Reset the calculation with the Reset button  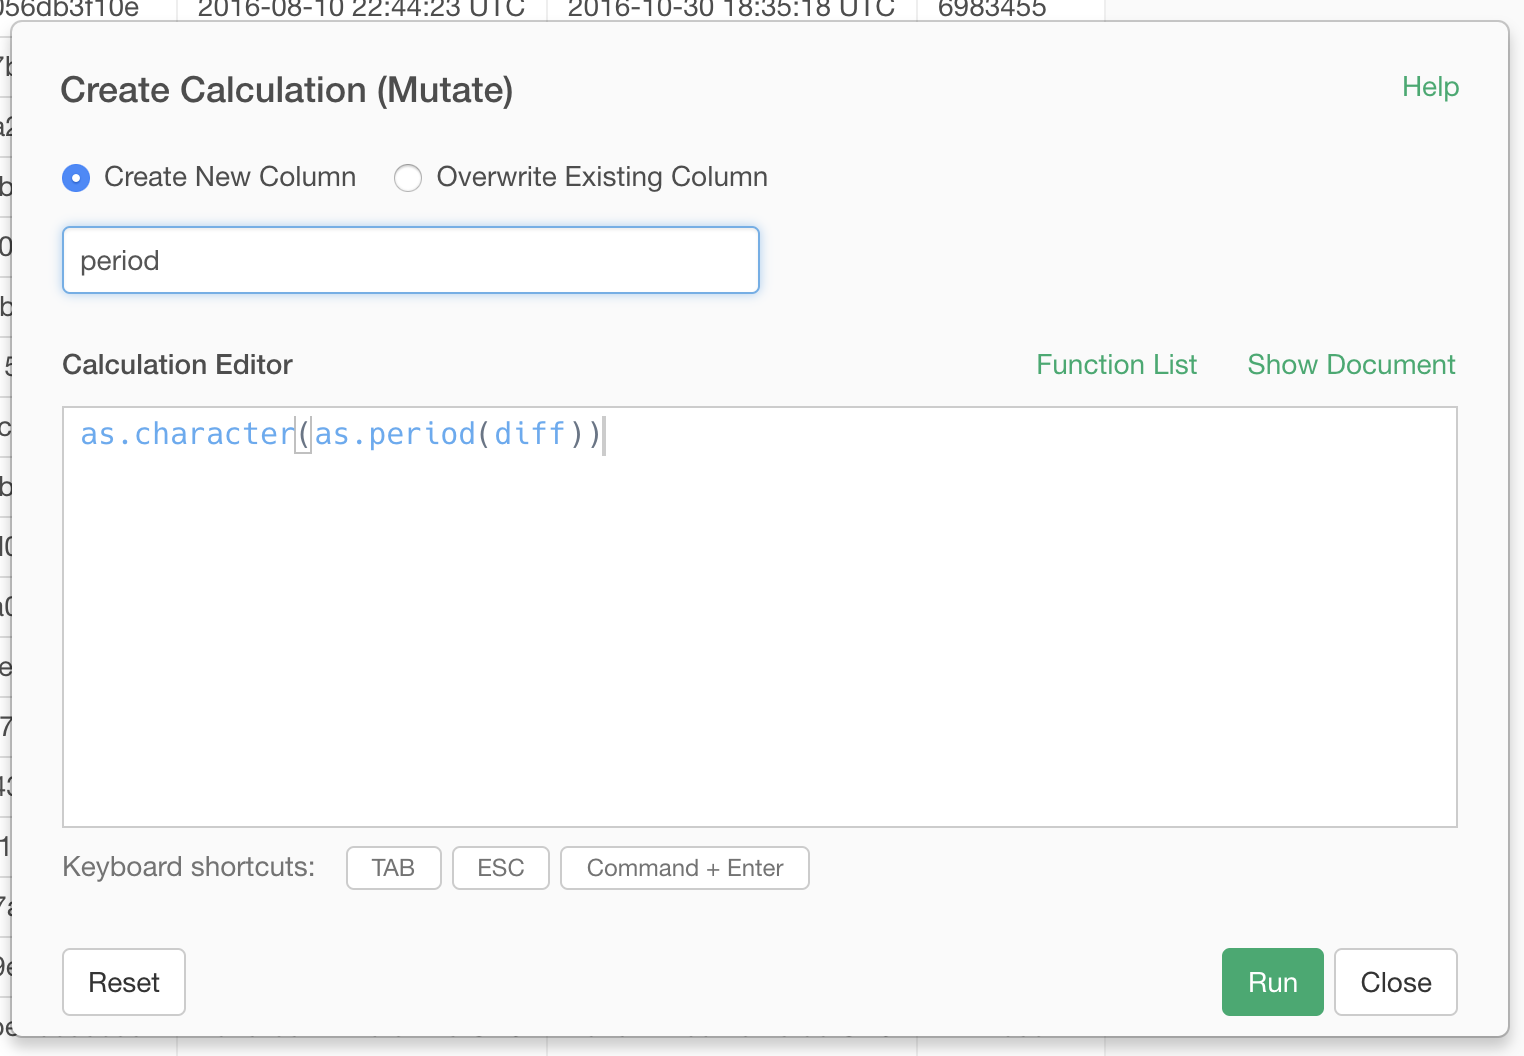[x=124, y=982]
